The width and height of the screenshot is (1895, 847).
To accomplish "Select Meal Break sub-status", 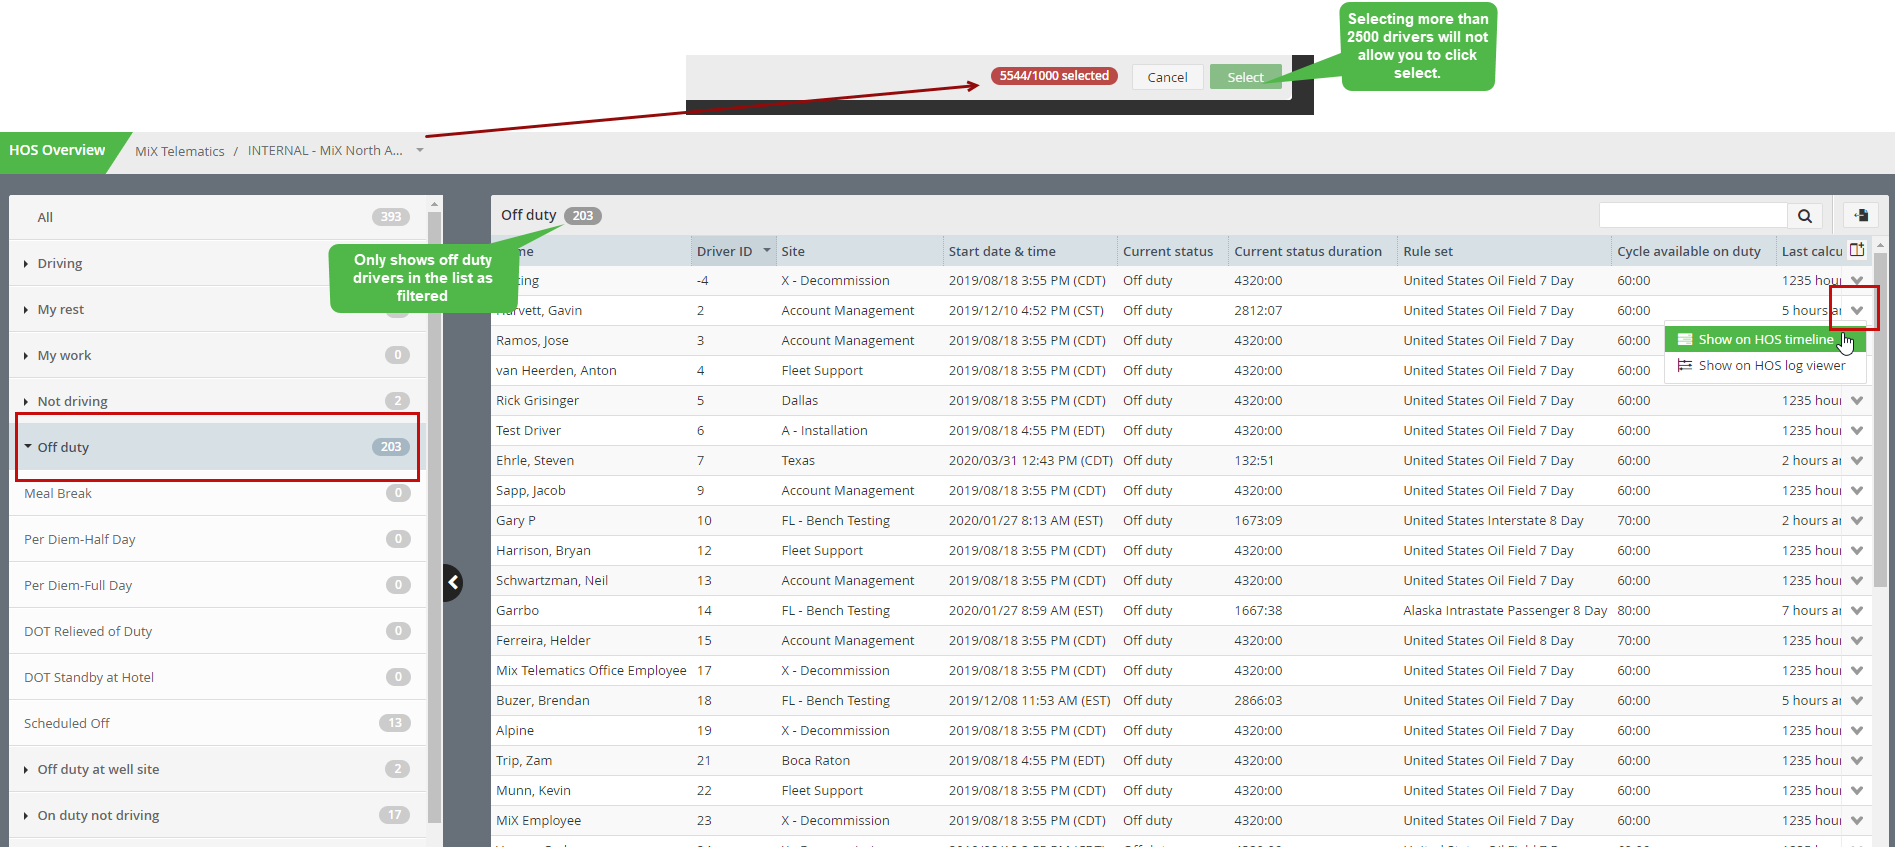I will click(x=217, y=493).
